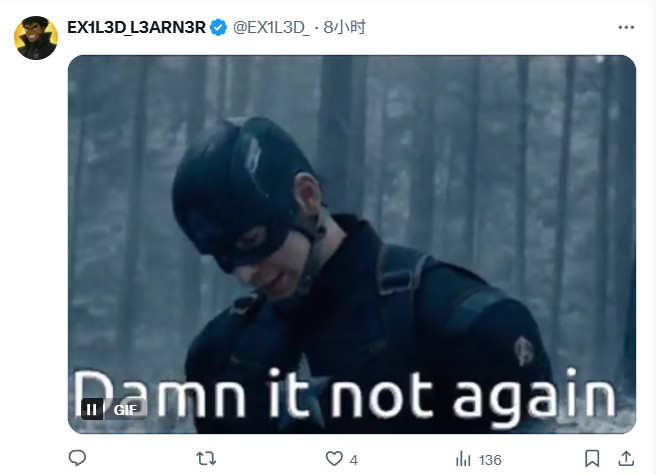Image resolution: width=666 pixels, height=475 pixels.
Task: Click the like count of 4
Action: click(x=354, y=460)
